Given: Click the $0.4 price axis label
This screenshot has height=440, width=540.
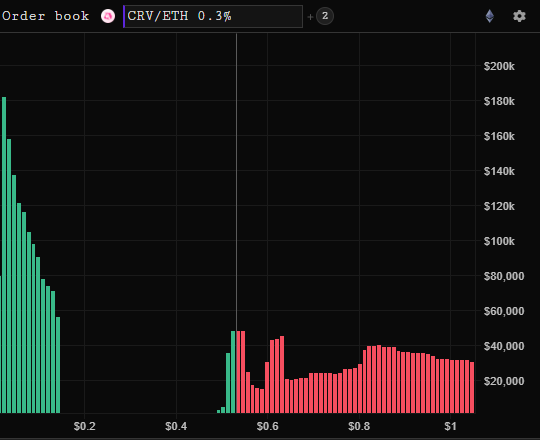Looking at the screenshot, I should [x=176, y=426].
